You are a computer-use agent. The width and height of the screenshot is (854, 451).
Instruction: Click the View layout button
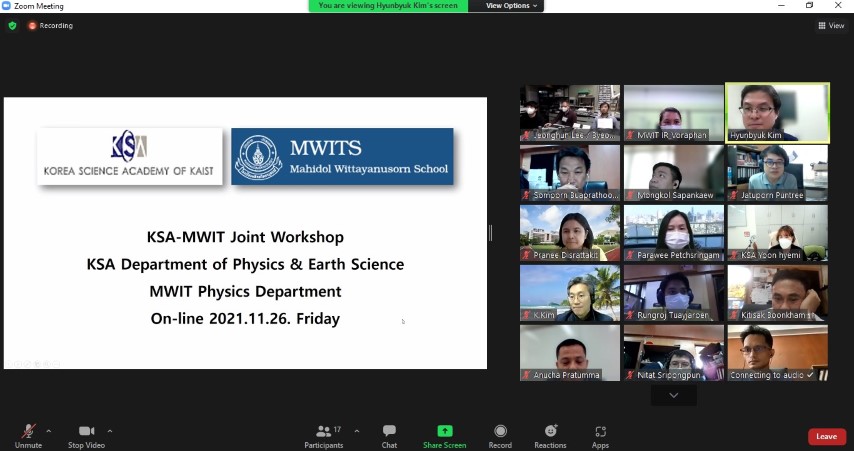[831, 26]
